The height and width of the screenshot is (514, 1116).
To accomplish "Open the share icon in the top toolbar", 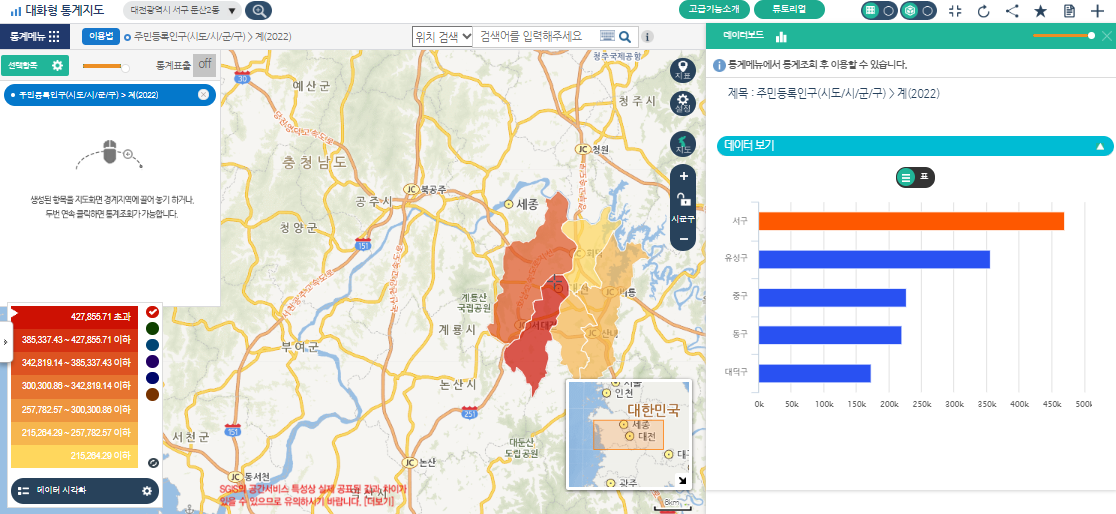I will tap(1012, 11).
